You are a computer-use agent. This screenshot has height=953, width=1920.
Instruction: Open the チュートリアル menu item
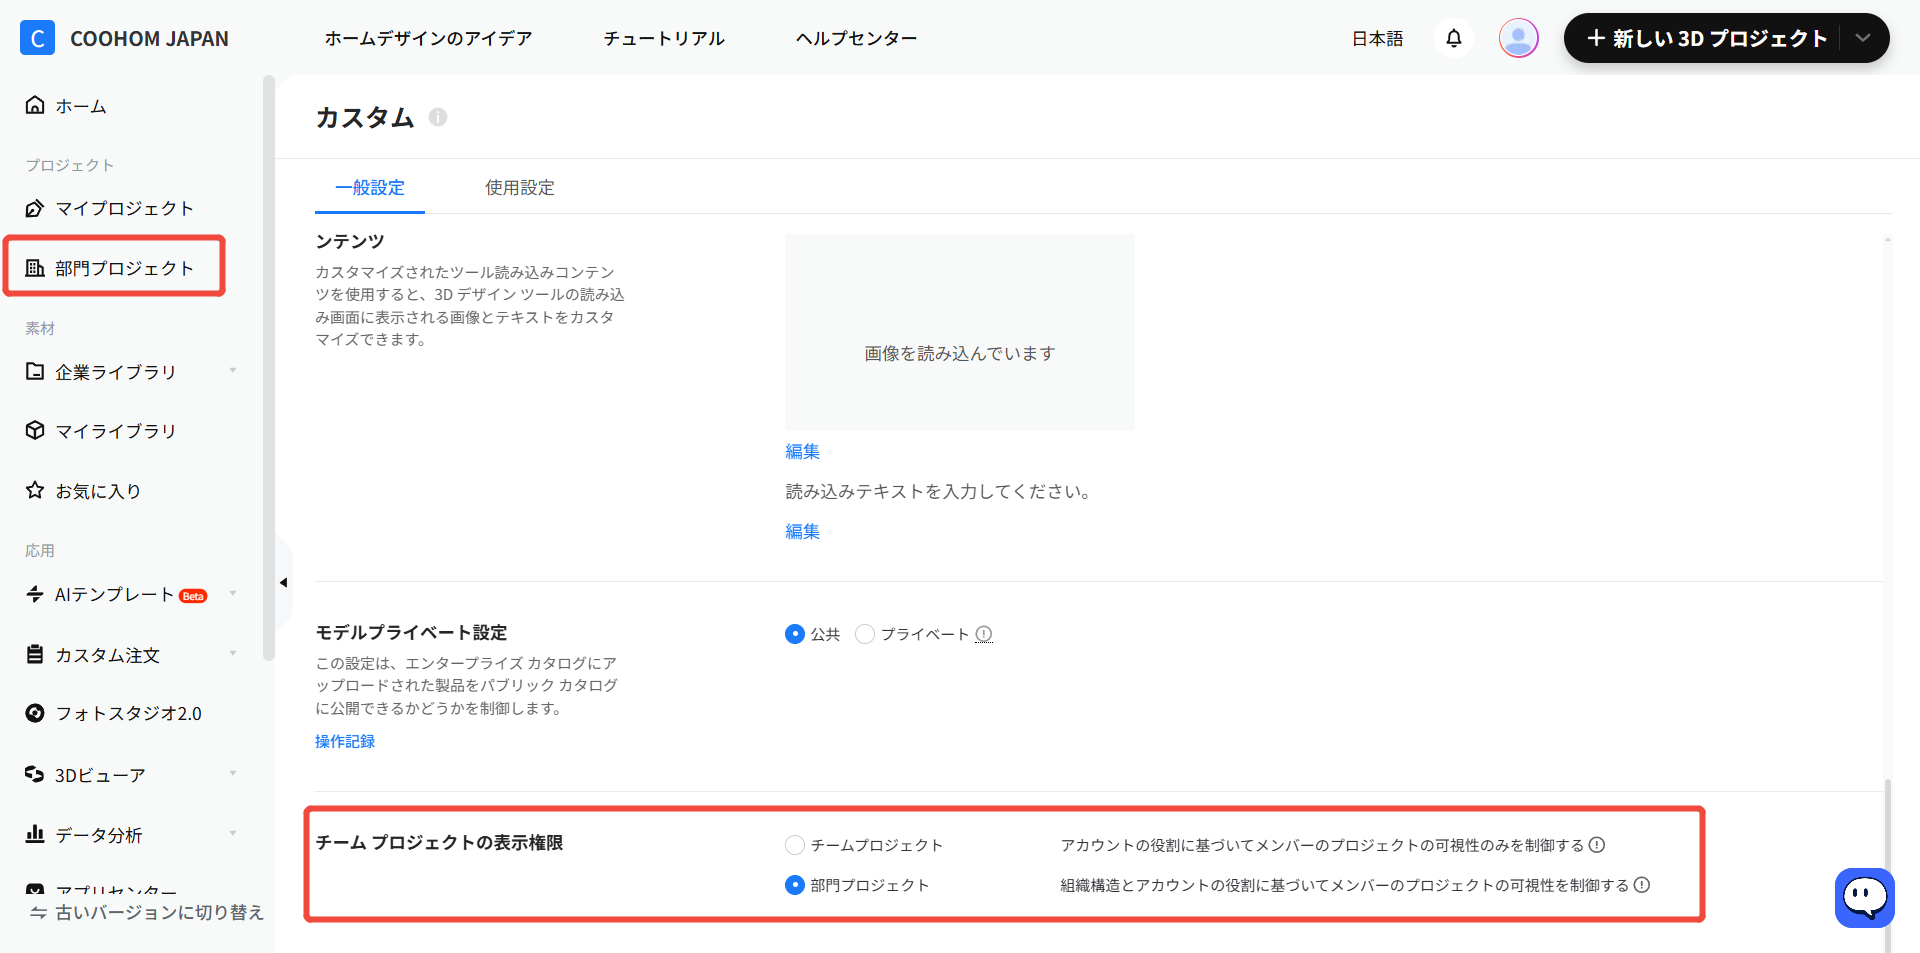[x=664, y=38]
